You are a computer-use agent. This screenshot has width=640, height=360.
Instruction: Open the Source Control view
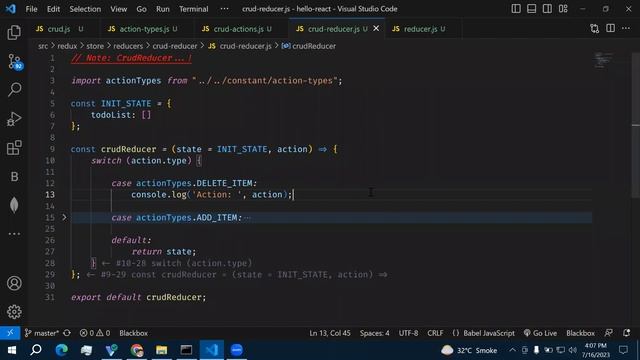tap(15, 62)
